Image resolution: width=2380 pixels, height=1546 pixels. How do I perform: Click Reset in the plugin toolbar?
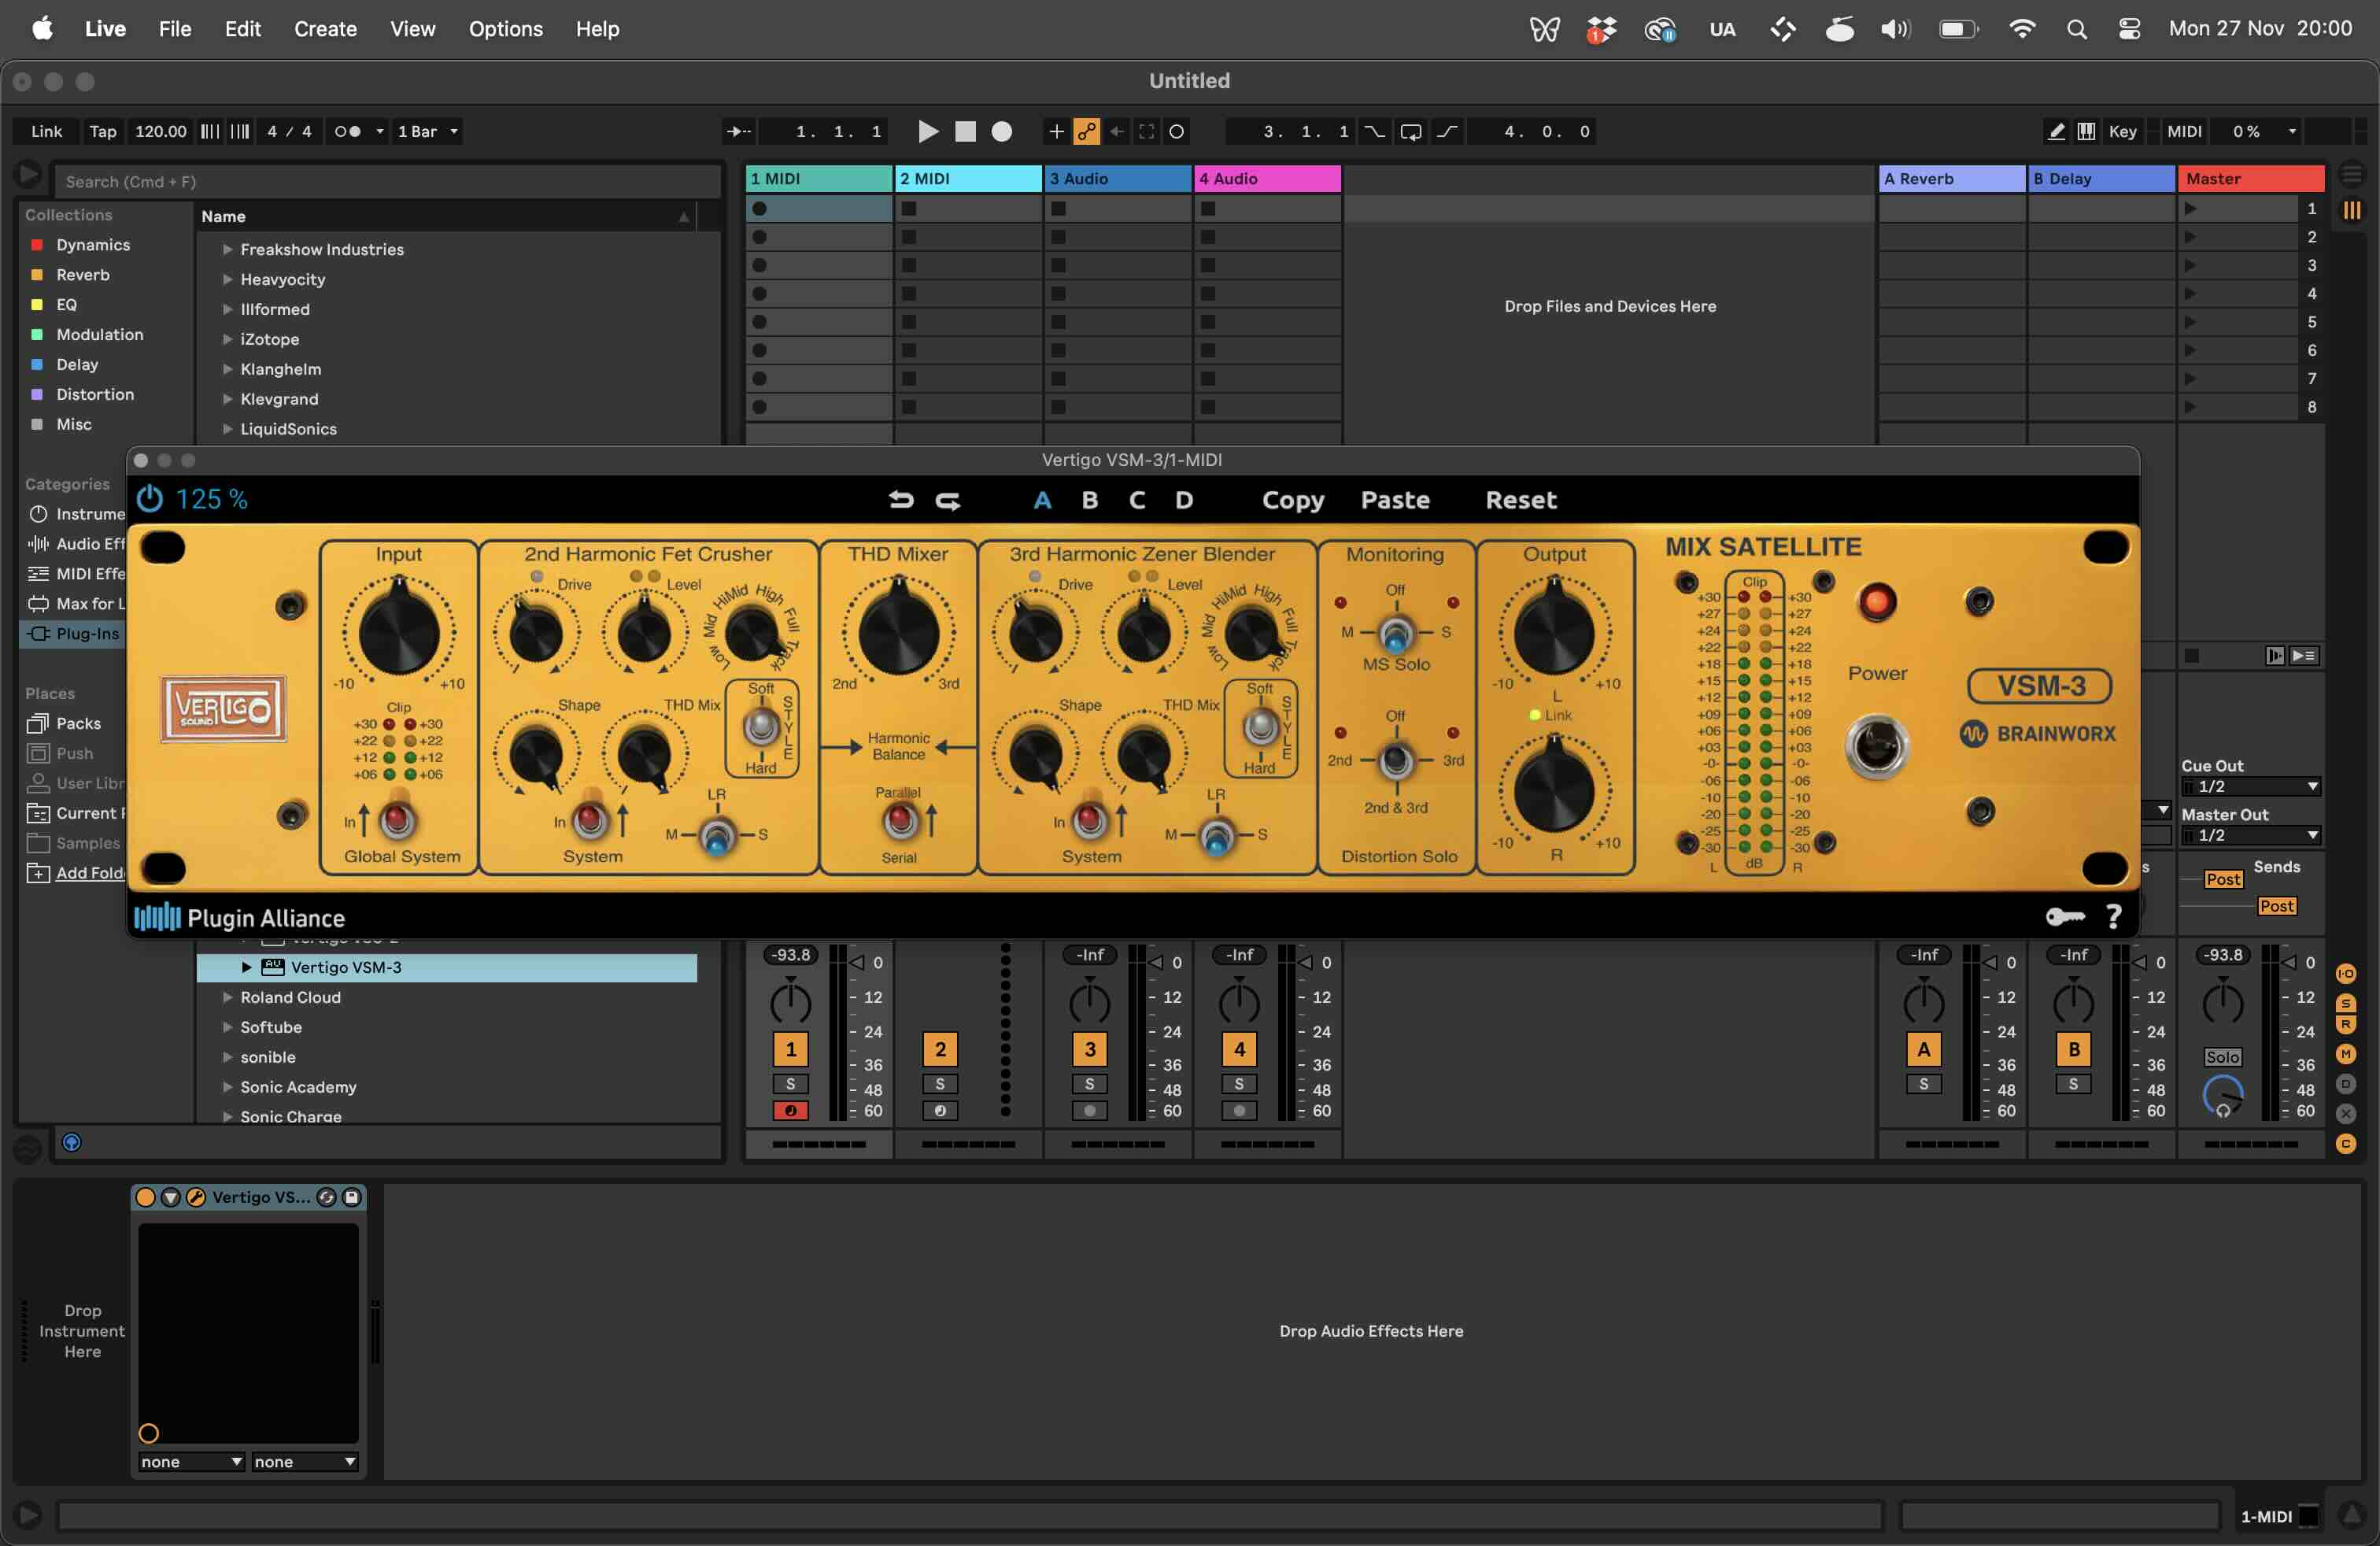click(x=1521, y=500)
